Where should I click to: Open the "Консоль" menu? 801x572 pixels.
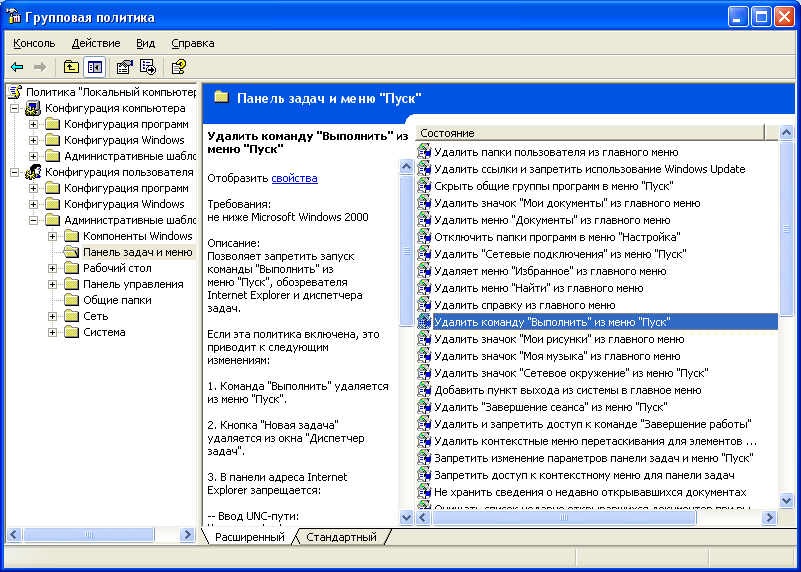[34, 43]
